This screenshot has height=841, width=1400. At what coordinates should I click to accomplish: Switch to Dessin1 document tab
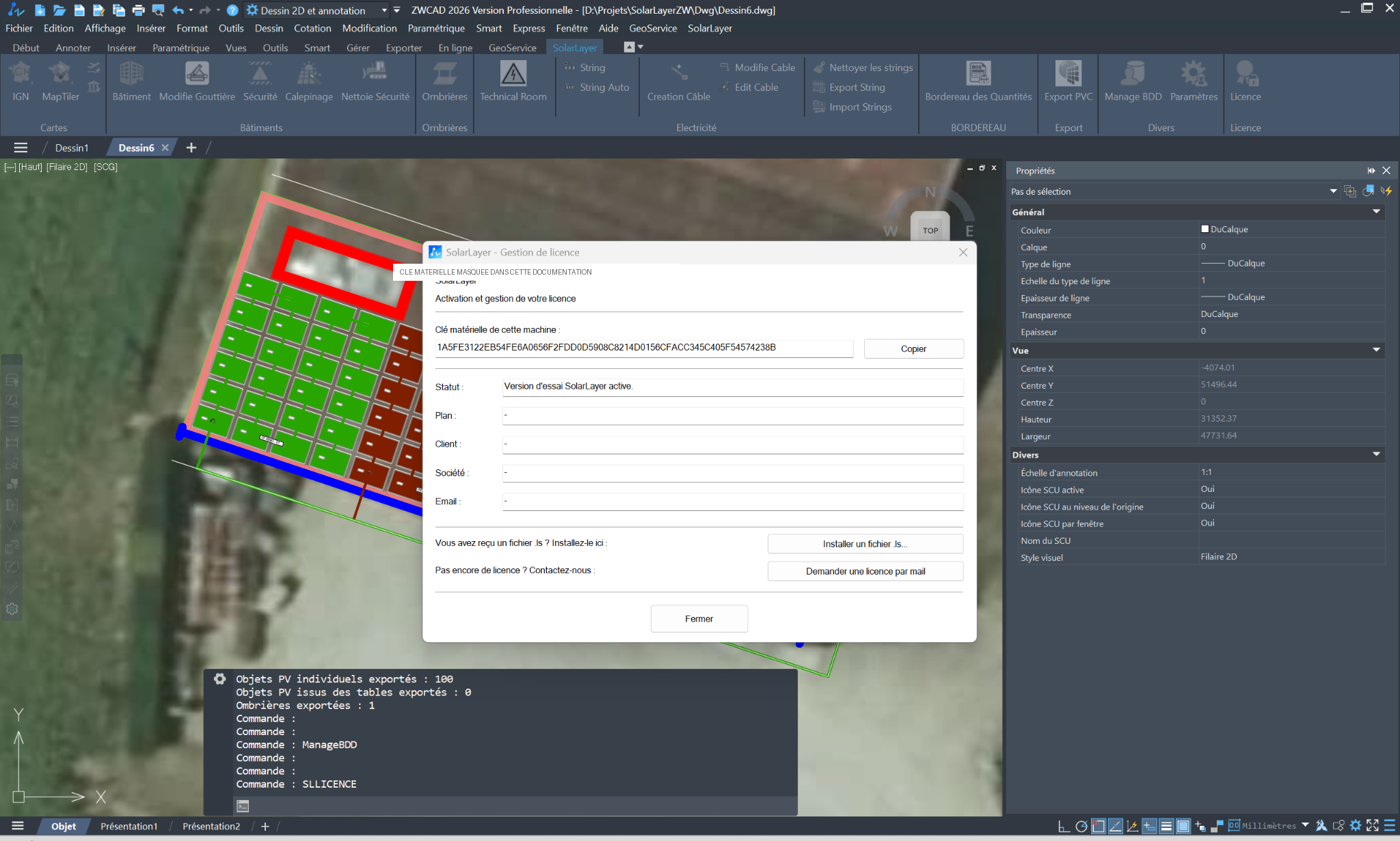(72, 147)
